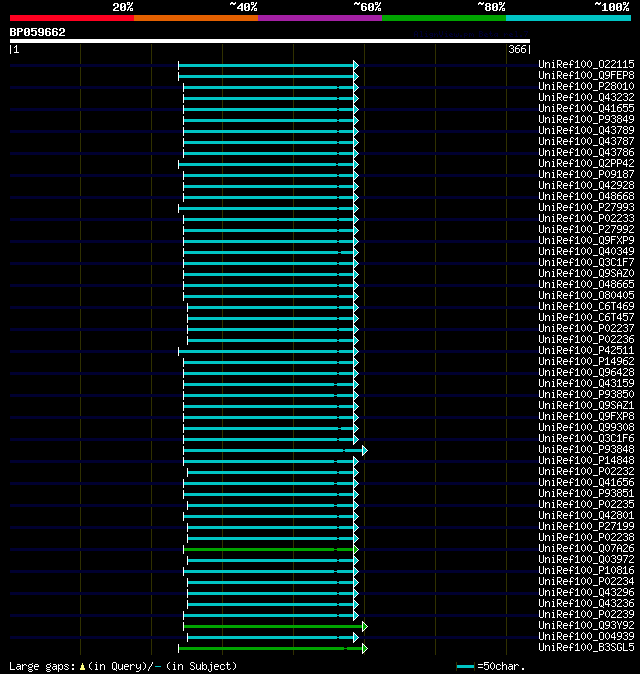Select label UniRef100_C6T469
Viewport: 640px width, 674px height.
tap(586, 306)
